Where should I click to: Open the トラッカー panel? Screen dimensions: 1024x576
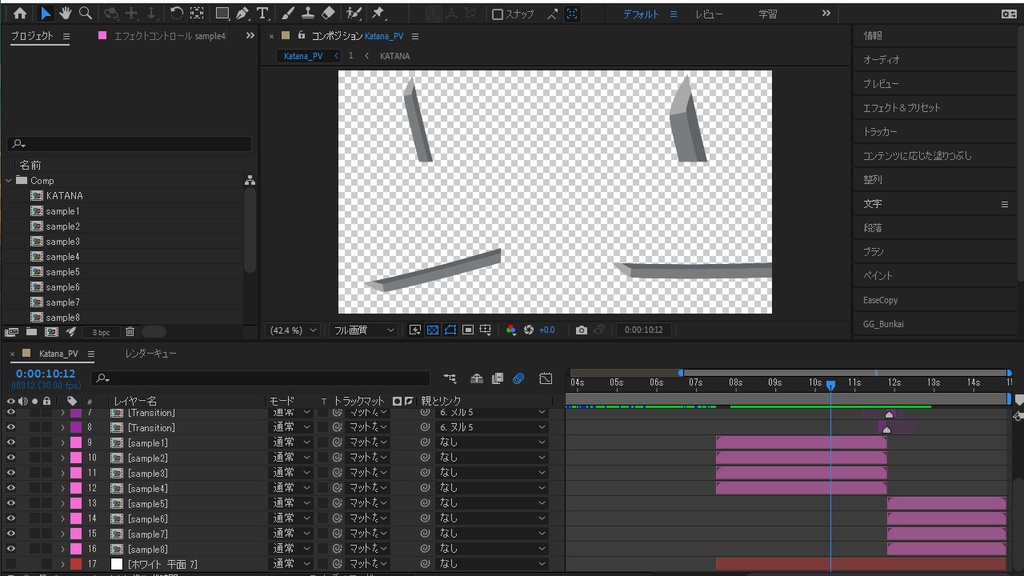click(880, 132)
